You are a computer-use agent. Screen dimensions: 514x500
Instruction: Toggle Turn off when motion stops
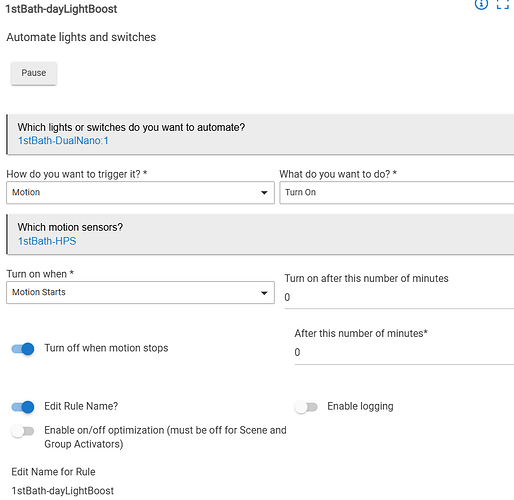tap(23, 349)
